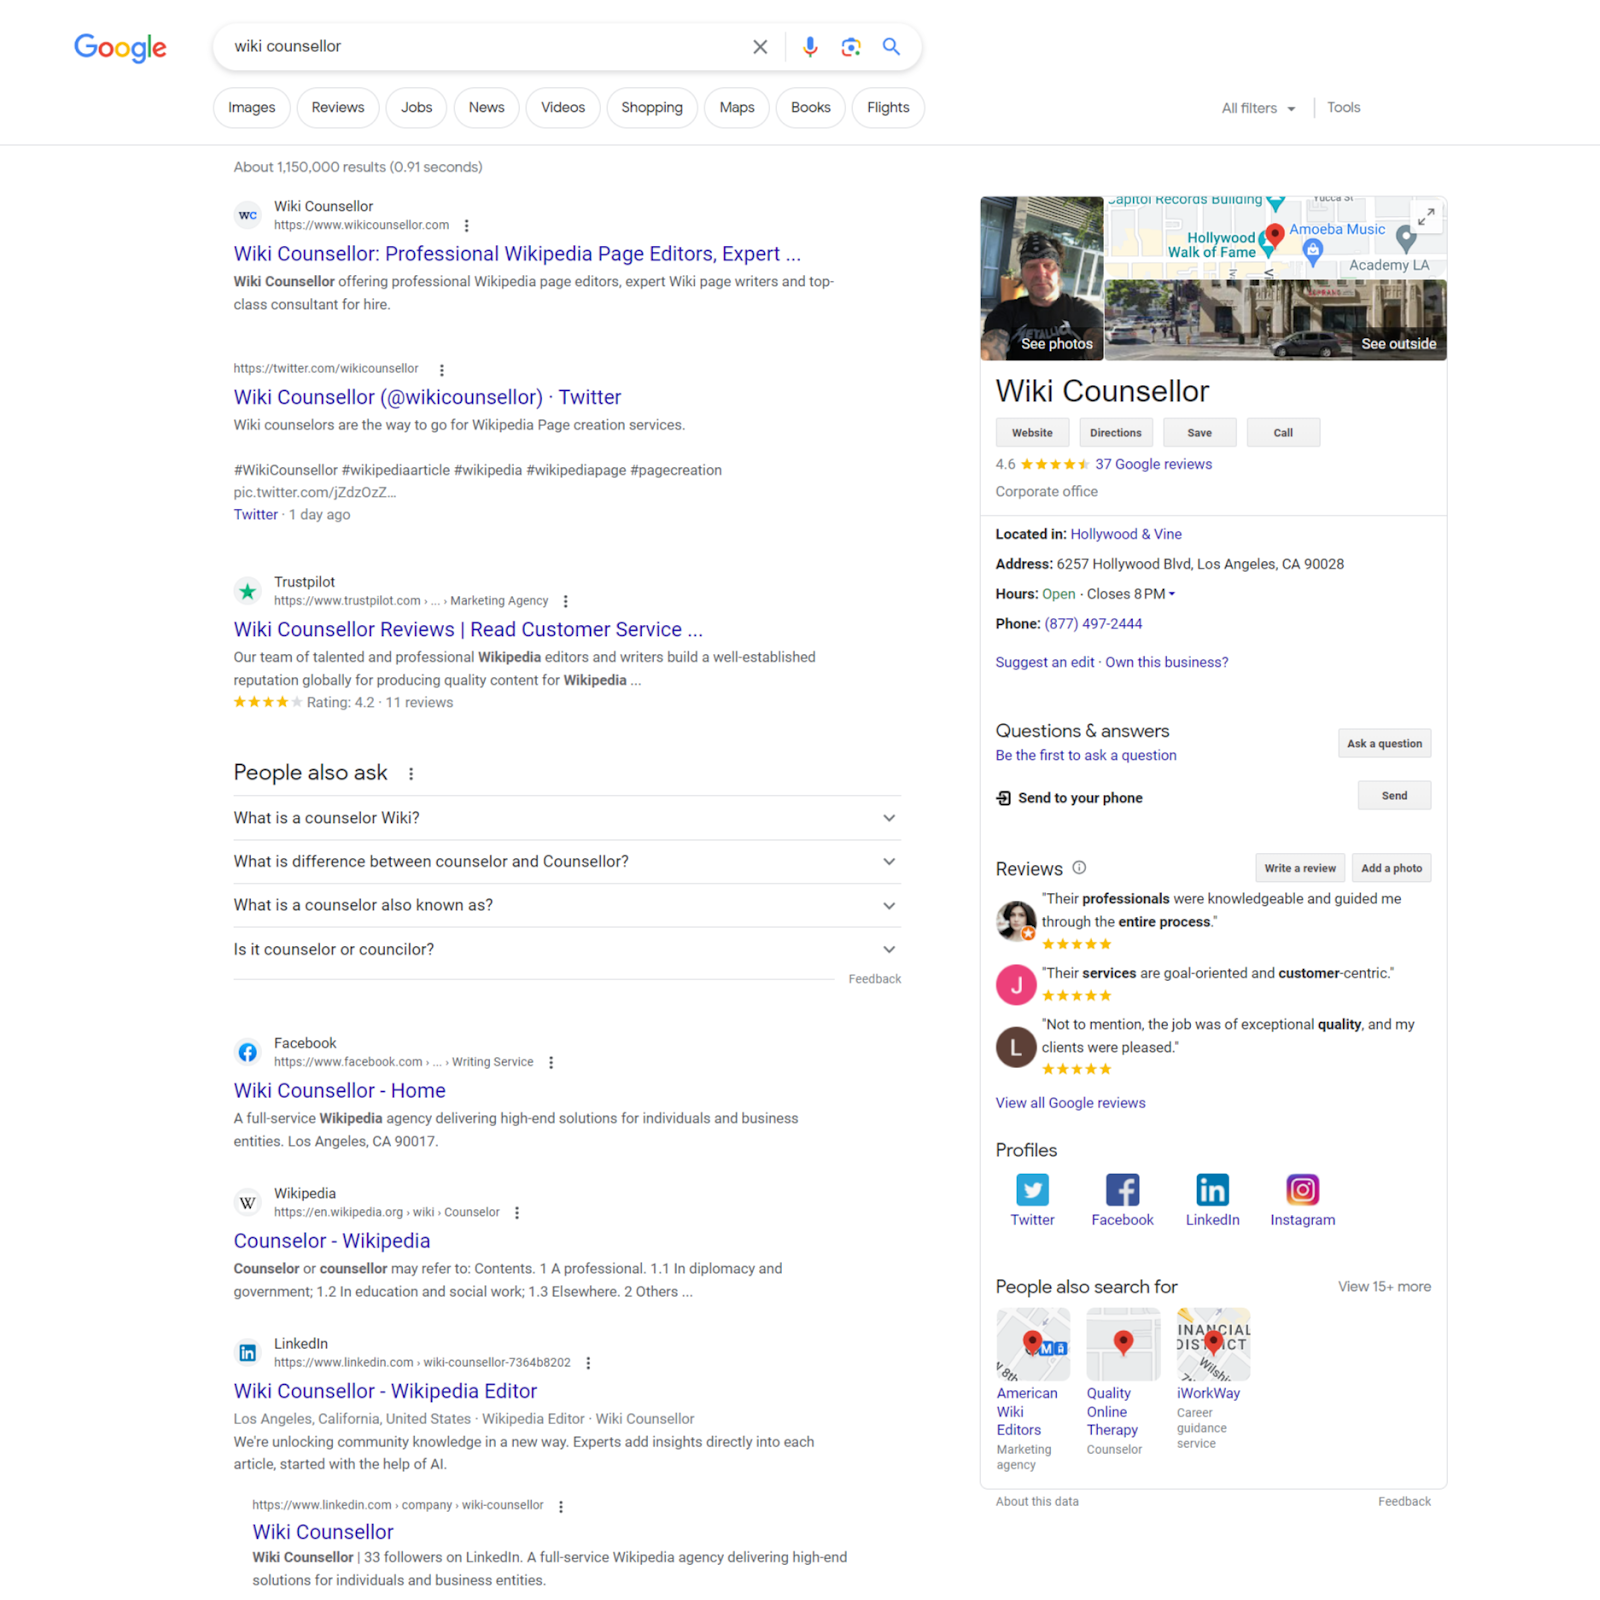Open the Tools menu

tap(1344, 108)
